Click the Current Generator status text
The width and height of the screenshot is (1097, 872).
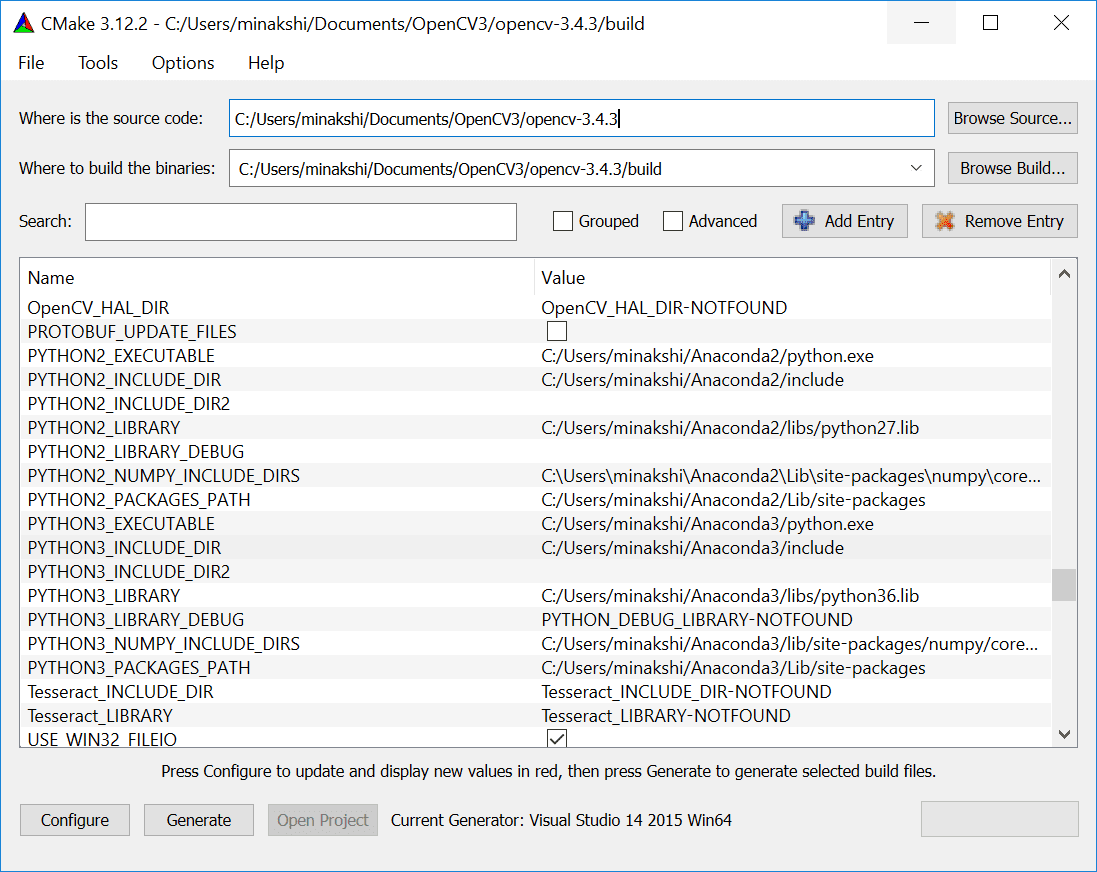561,820
